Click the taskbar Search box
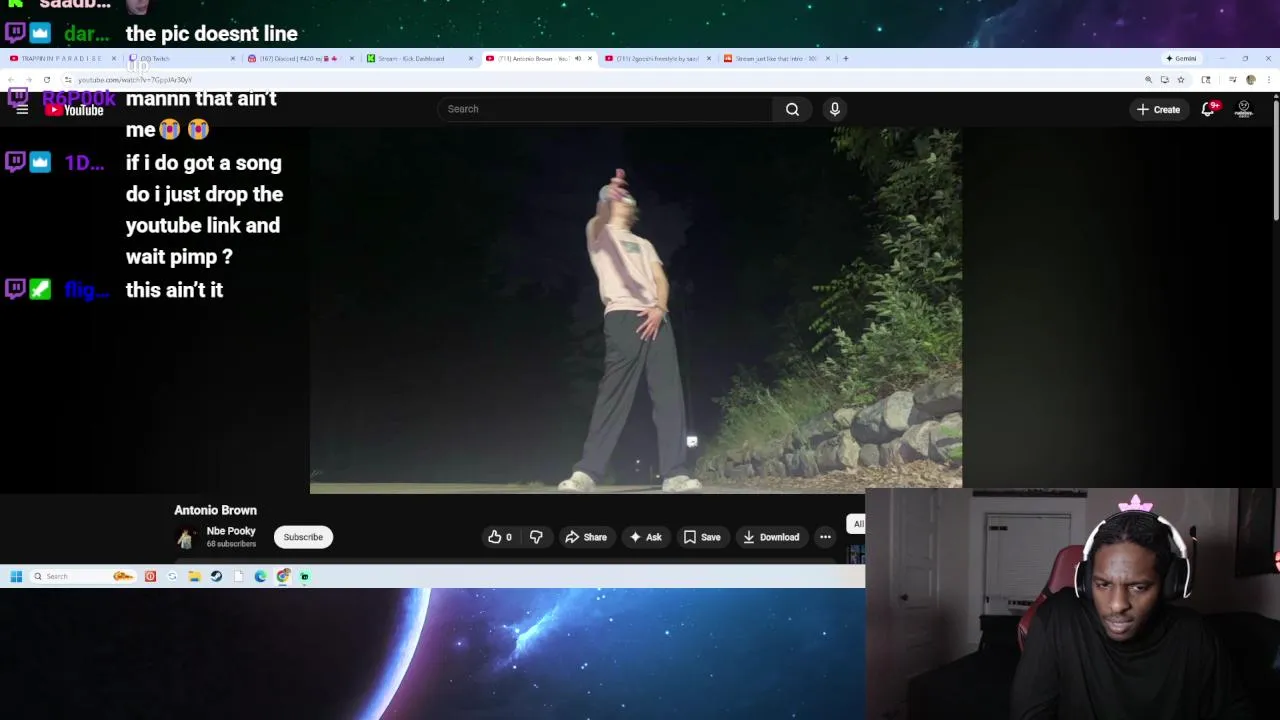Screen dimensions: 1280x720 [x=83, y=576]
